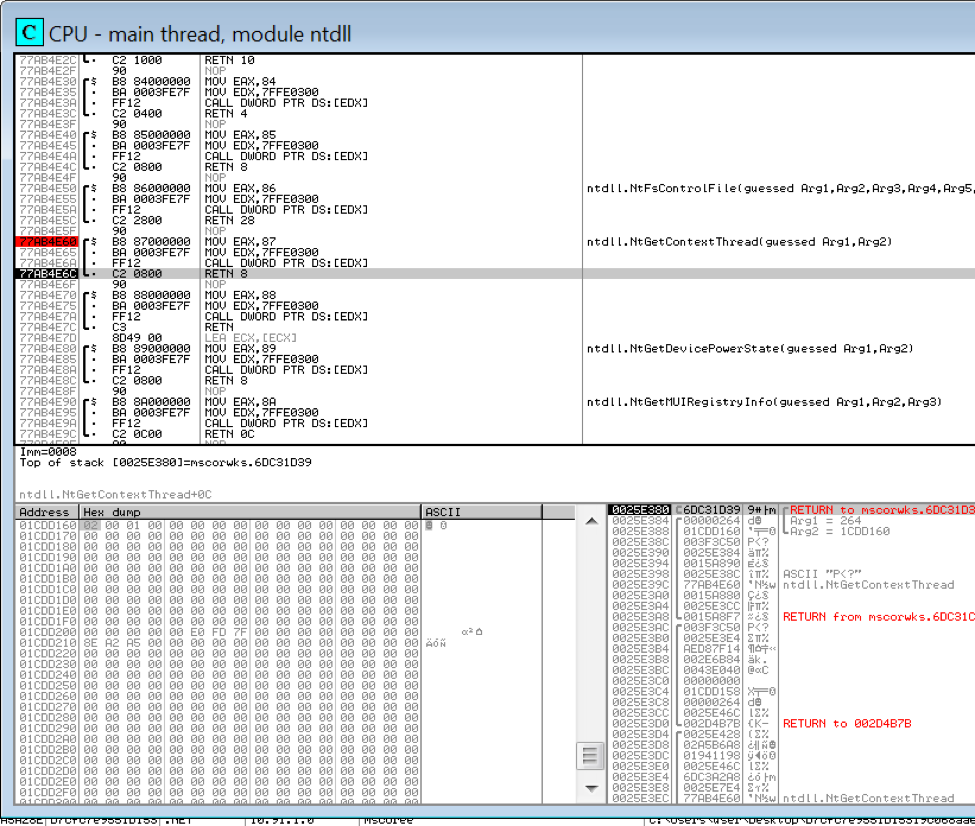Viewport: 975px width, 826px height.
Task: Click the dump pane scrollbar thumb grip
Action: click(x=591, y=755)
